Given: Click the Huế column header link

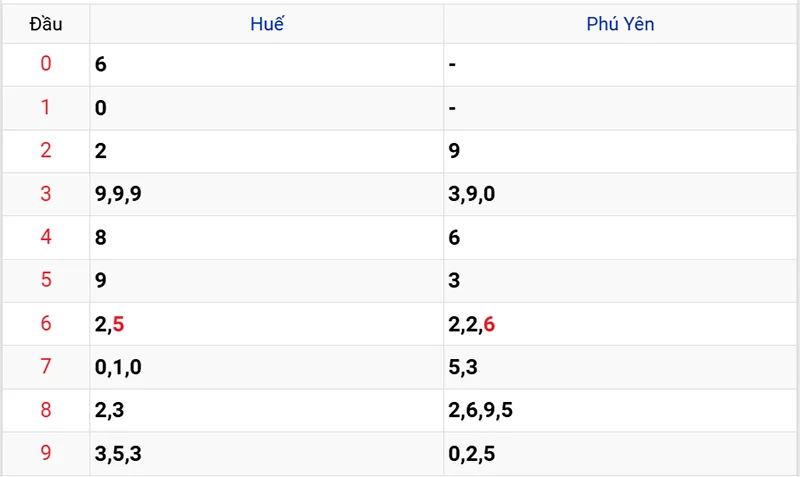Looking at the screenshot, I should tap(267, 24).
